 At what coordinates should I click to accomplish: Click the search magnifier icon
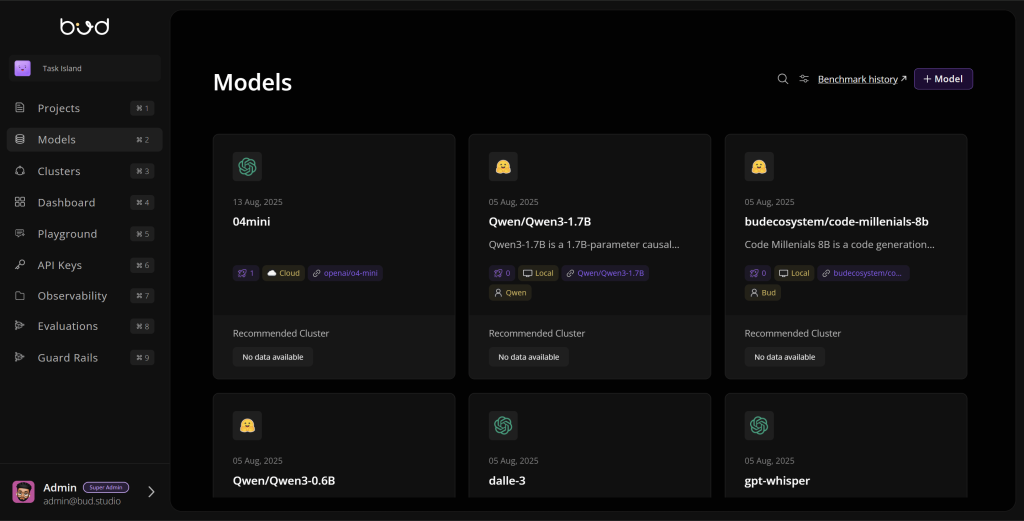coord(783,79)
